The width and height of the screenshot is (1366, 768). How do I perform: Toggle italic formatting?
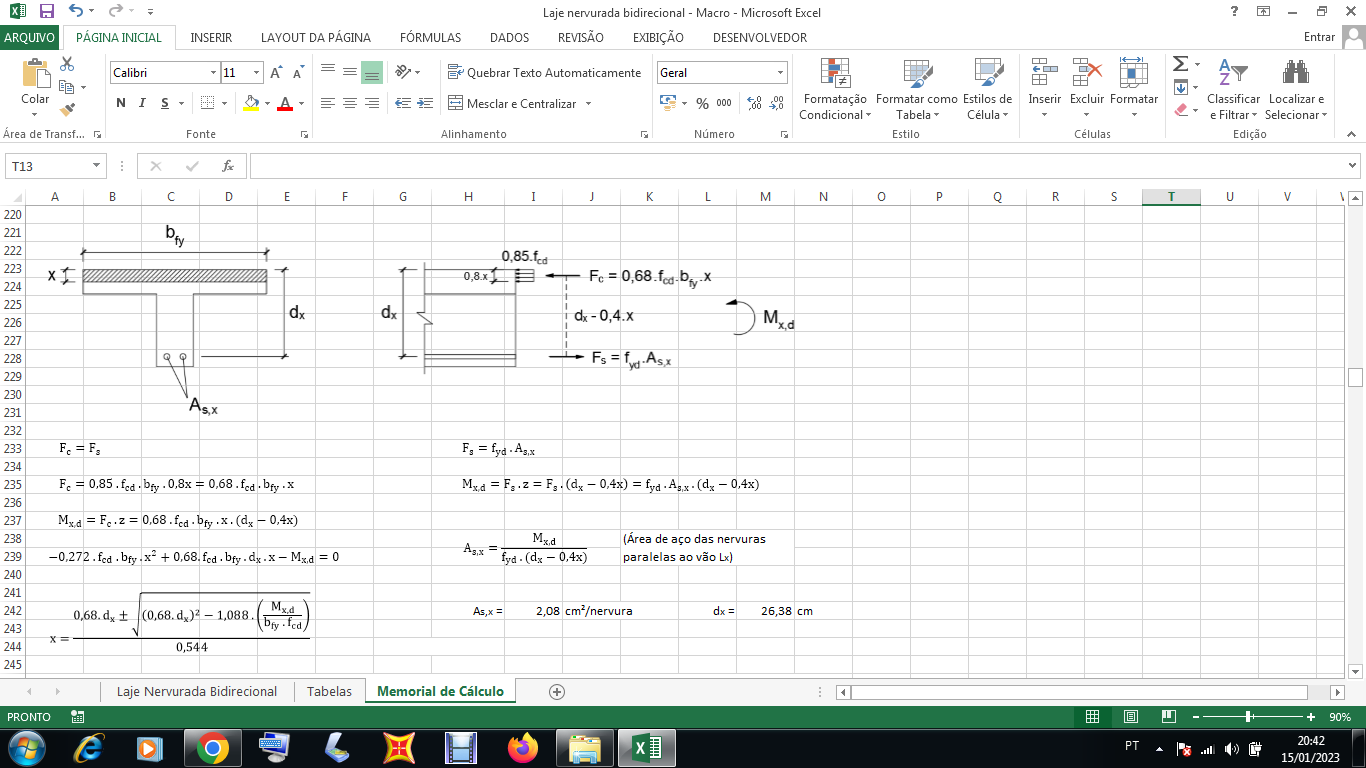point(142,103)
